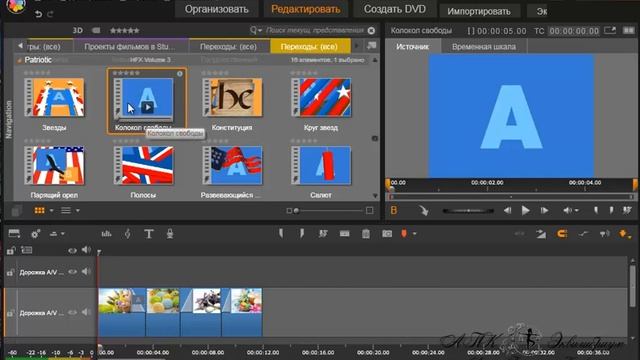
Task: Select the Проекты фильмов в Stu... library tab
Action: point(130,47)
